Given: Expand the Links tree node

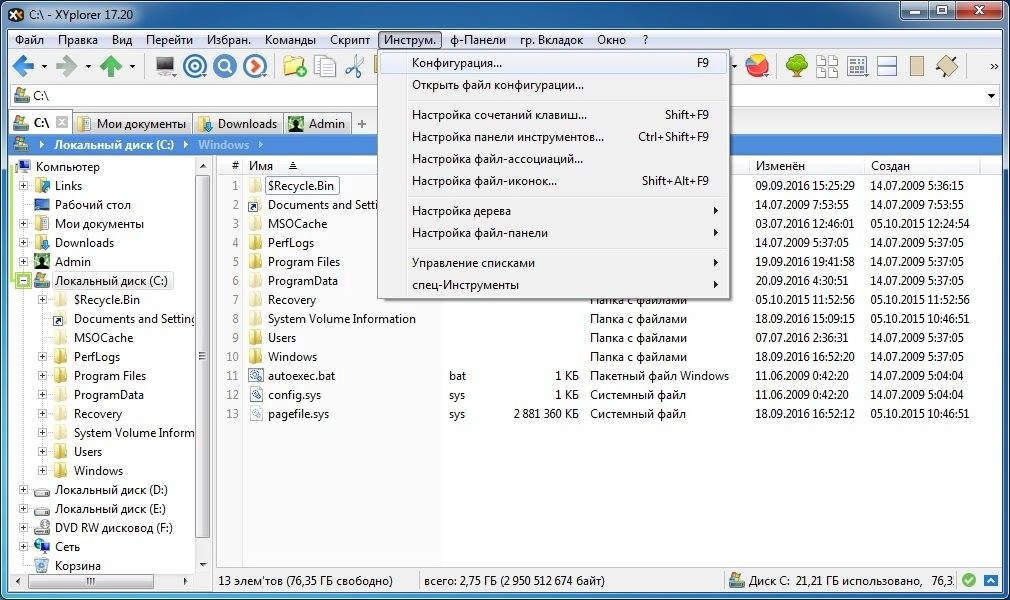Looking at the screenshot, I should [x=23, y=186].
